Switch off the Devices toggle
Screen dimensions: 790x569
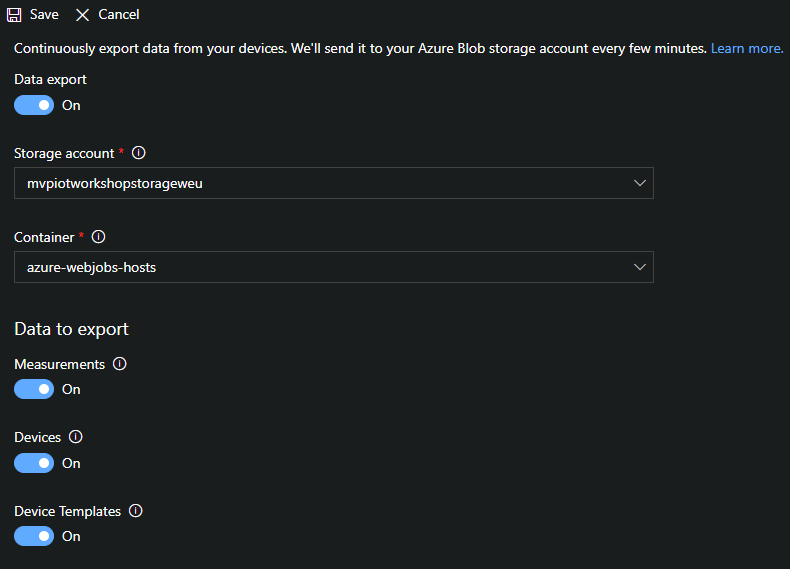pos(34,463)
